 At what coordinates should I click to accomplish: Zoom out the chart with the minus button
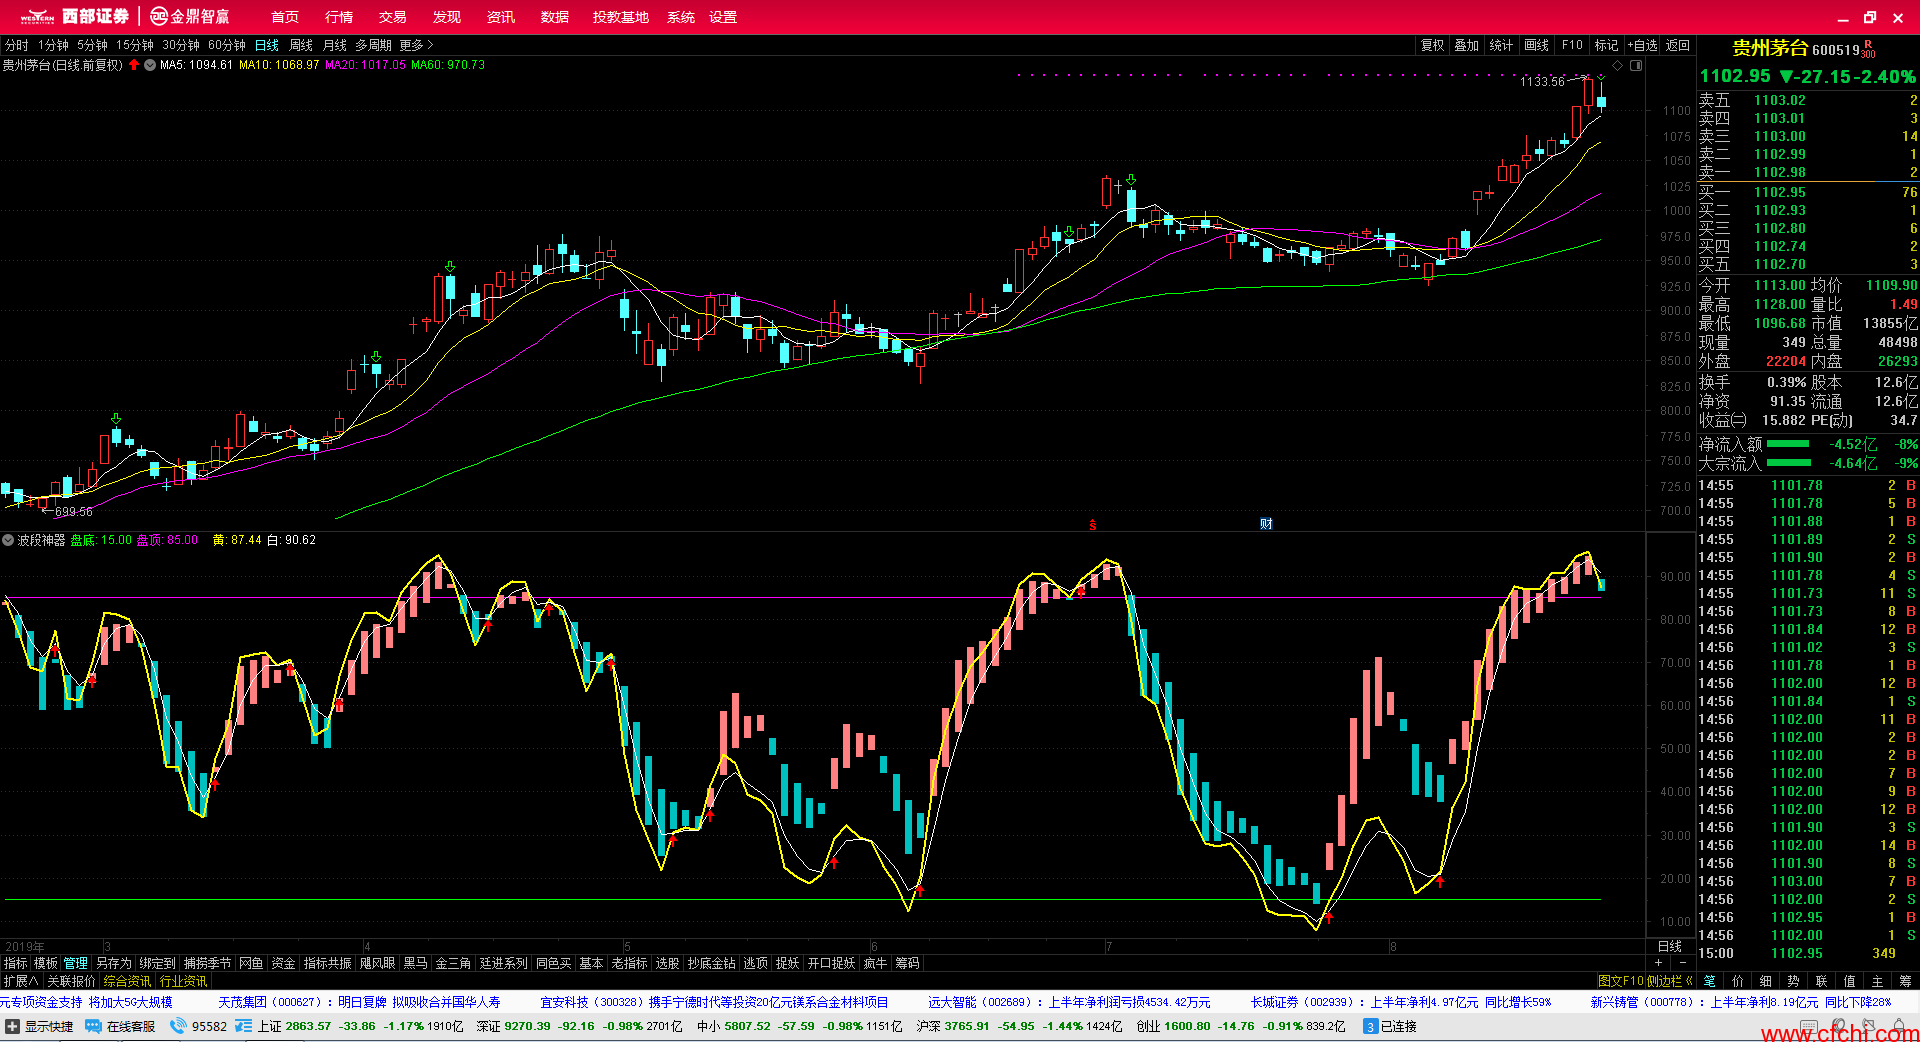click(1683, 963)
